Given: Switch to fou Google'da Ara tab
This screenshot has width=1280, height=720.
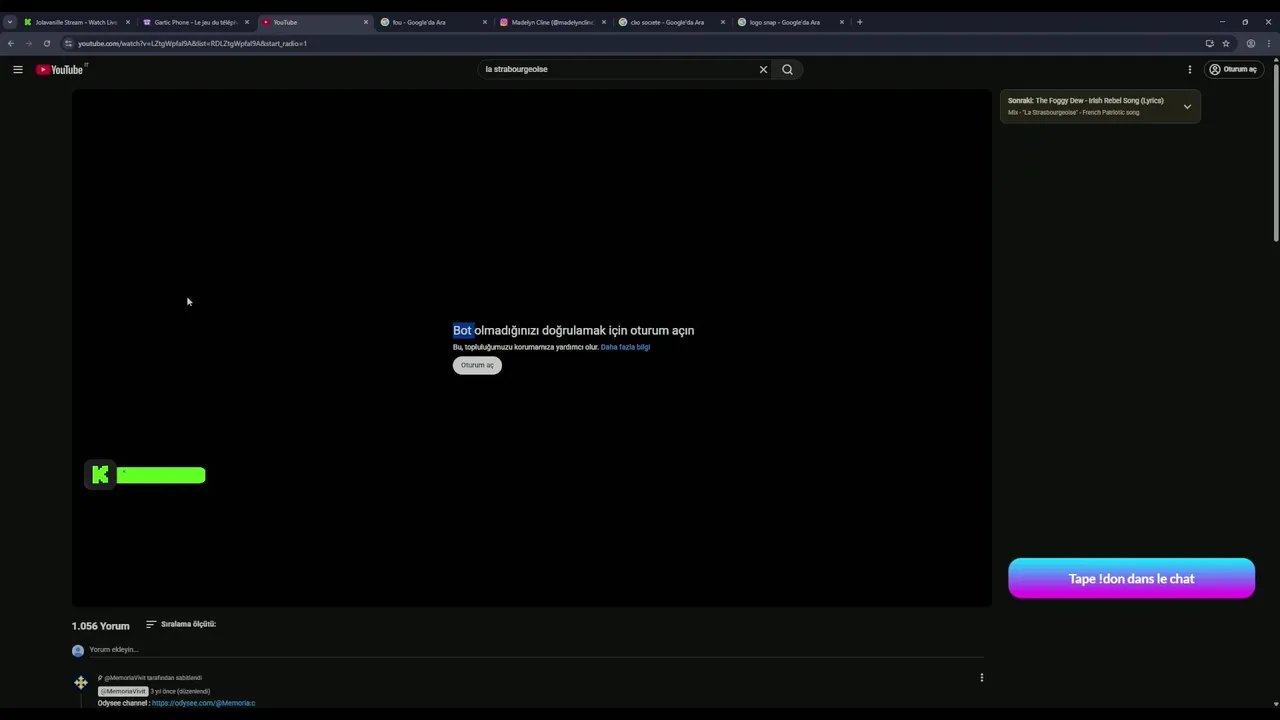Looking at the screenshot, I should click(x=433, y=22).
